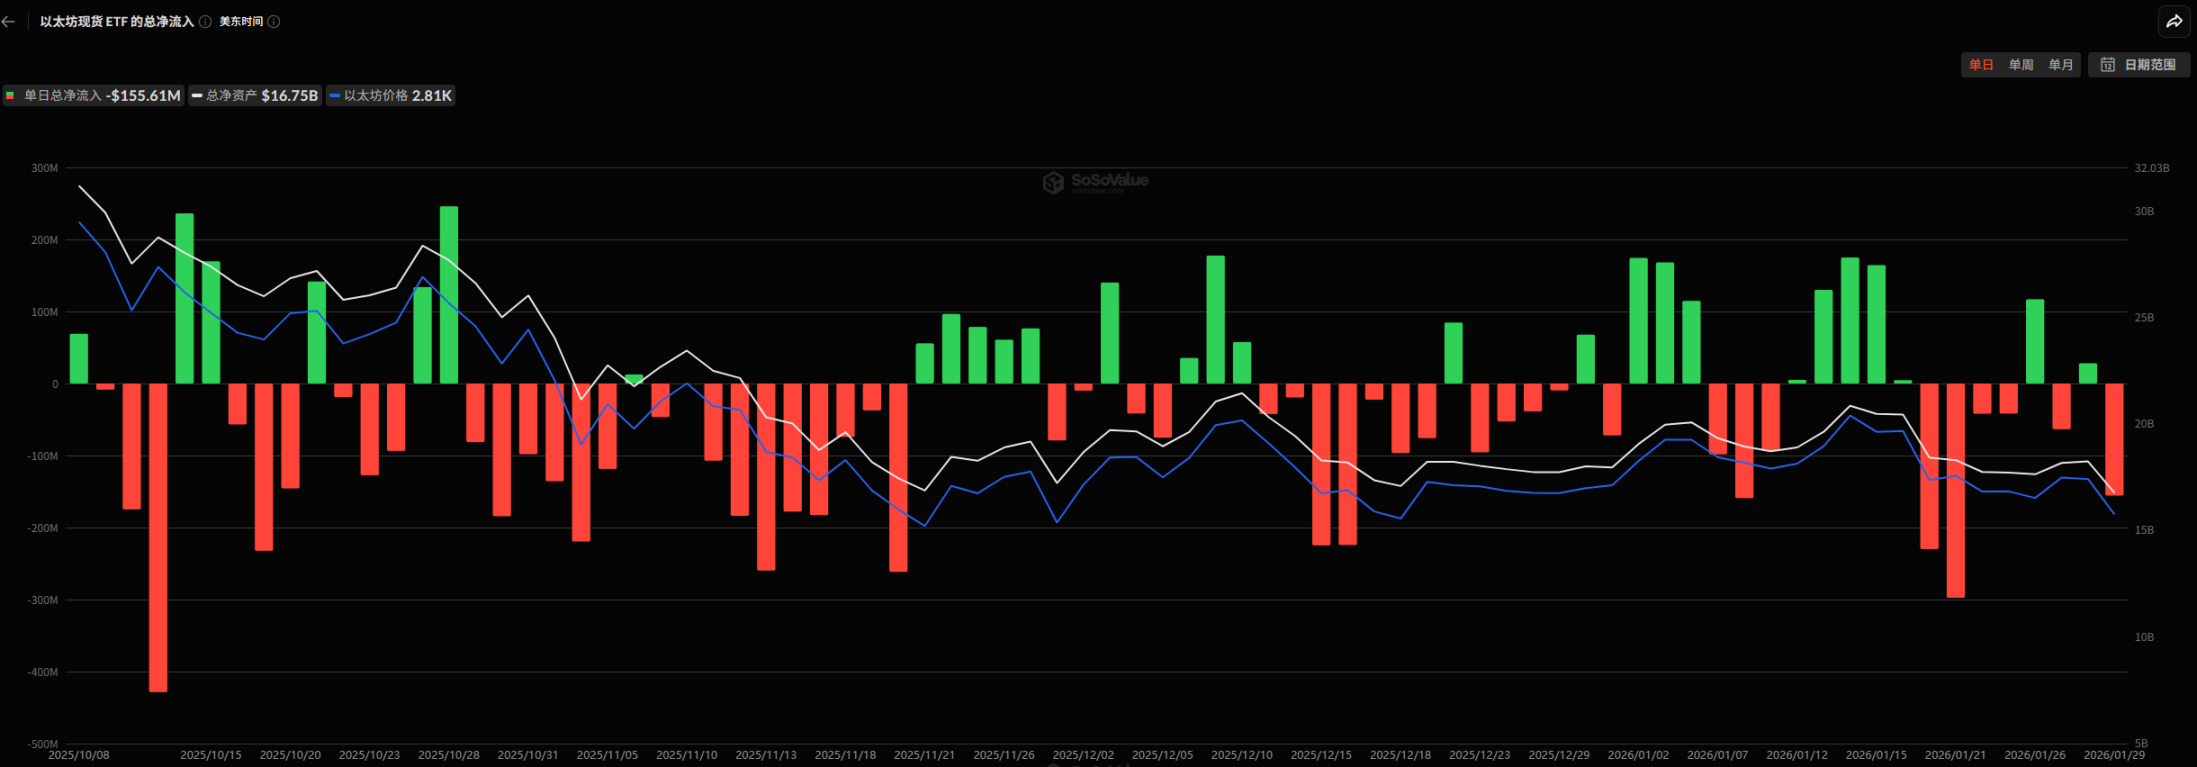Click the back arrow beside the title

pyautogui.click(x=9, y=21)
